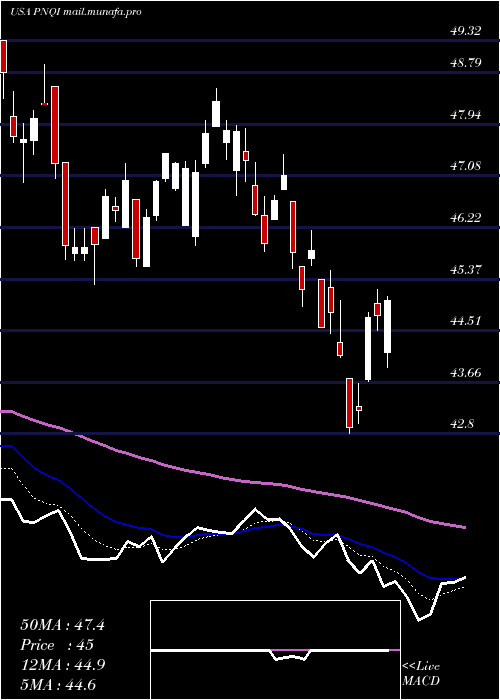Screen dimensions: 500x700
Task: Click the 46.22 price level label
Action: pos(466,218)
